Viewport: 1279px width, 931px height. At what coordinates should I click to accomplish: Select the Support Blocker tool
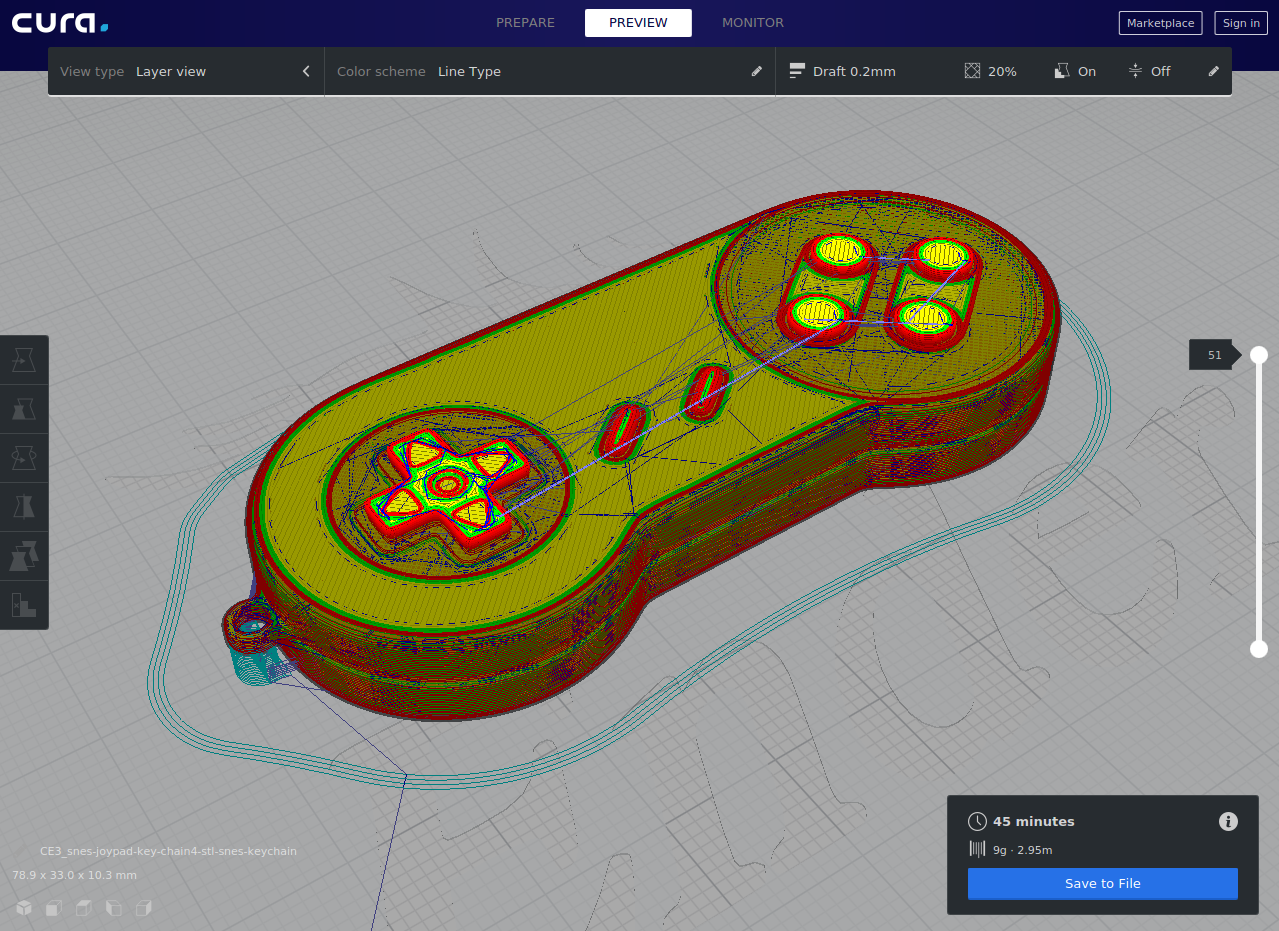click(24, 604)
